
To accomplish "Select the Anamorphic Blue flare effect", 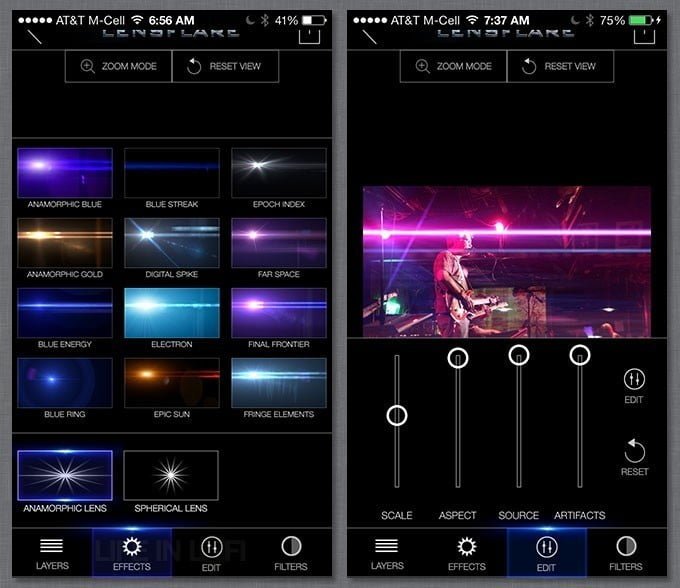I will (65, 173).
